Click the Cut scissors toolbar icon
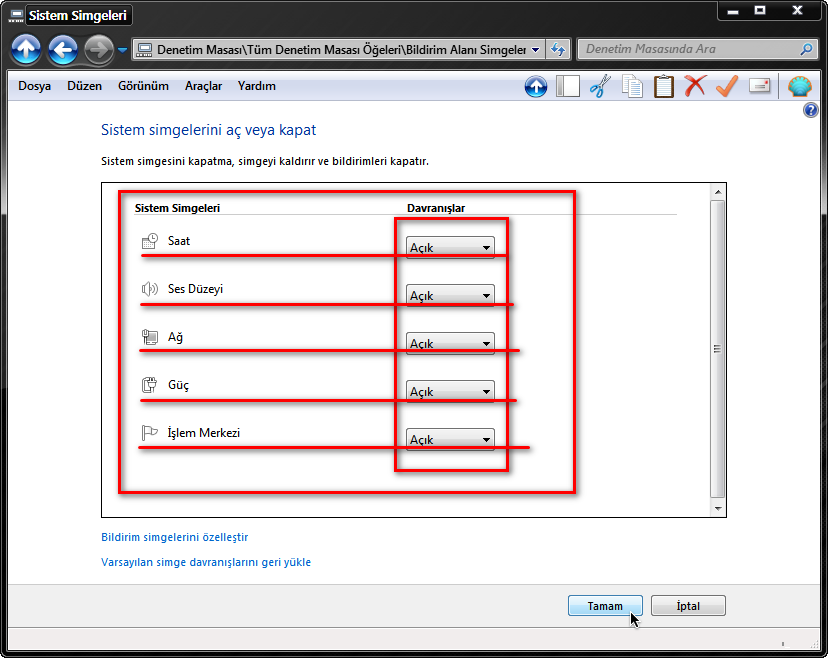The height and width of the screenshot is (658, 828). (600, 86)
